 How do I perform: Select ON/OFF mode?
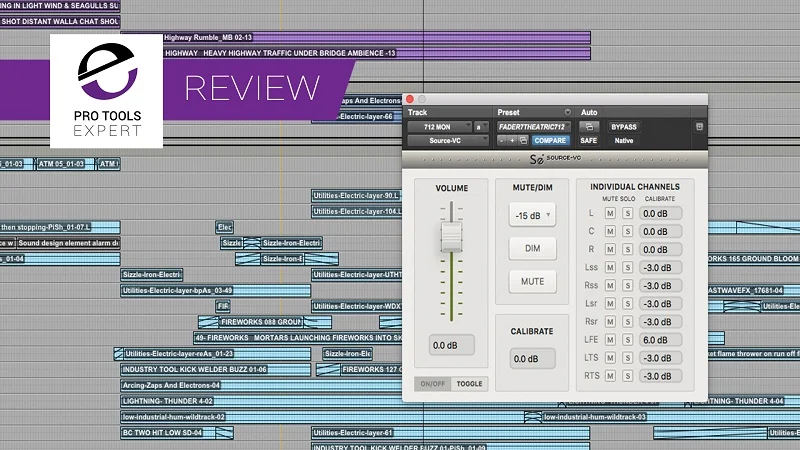point(433,384)
